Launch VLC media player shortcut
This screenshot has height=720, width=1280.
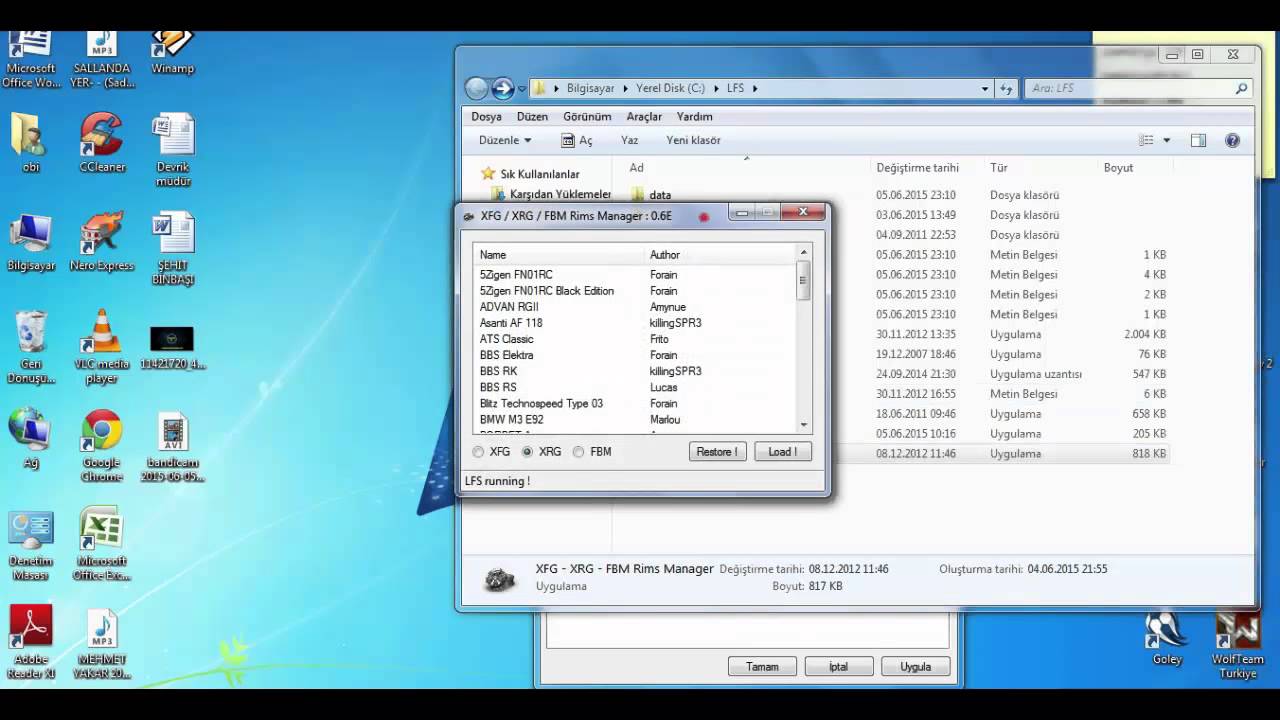102,347
